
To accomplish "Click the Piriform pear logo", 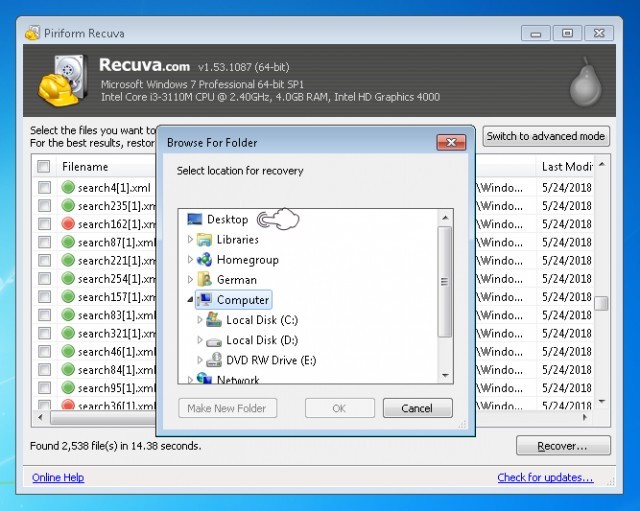I will 586,82.
